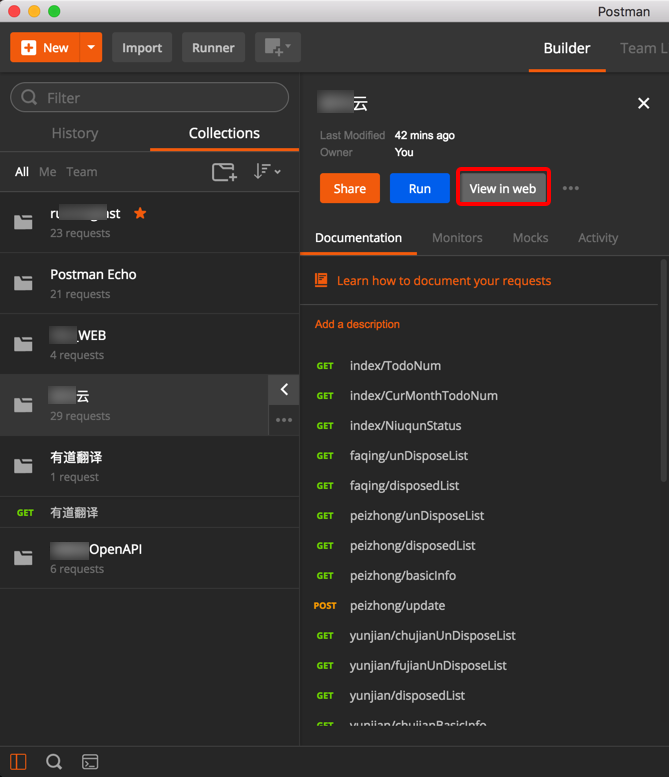Click the Postman Echo folder icon
The image size is (669, 778).
23,283
